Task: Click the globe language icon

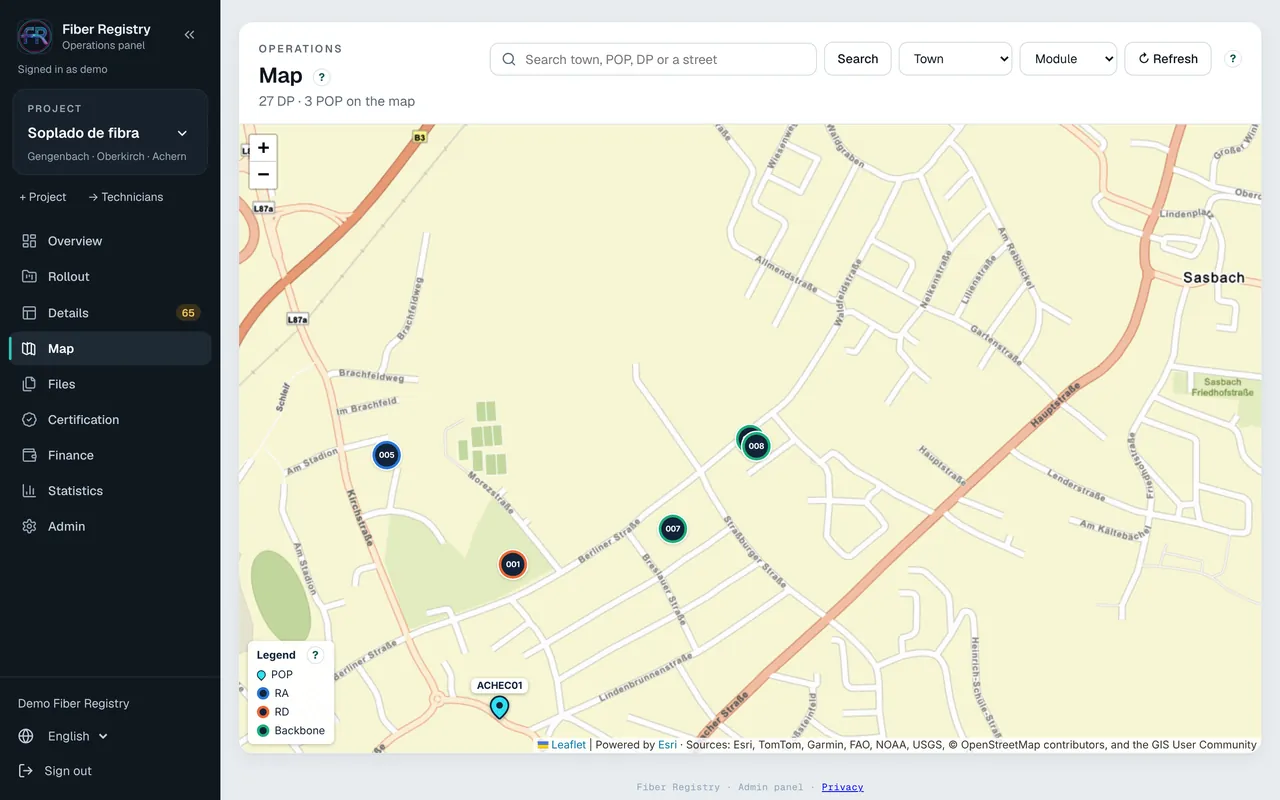Action: pos(27,736)
